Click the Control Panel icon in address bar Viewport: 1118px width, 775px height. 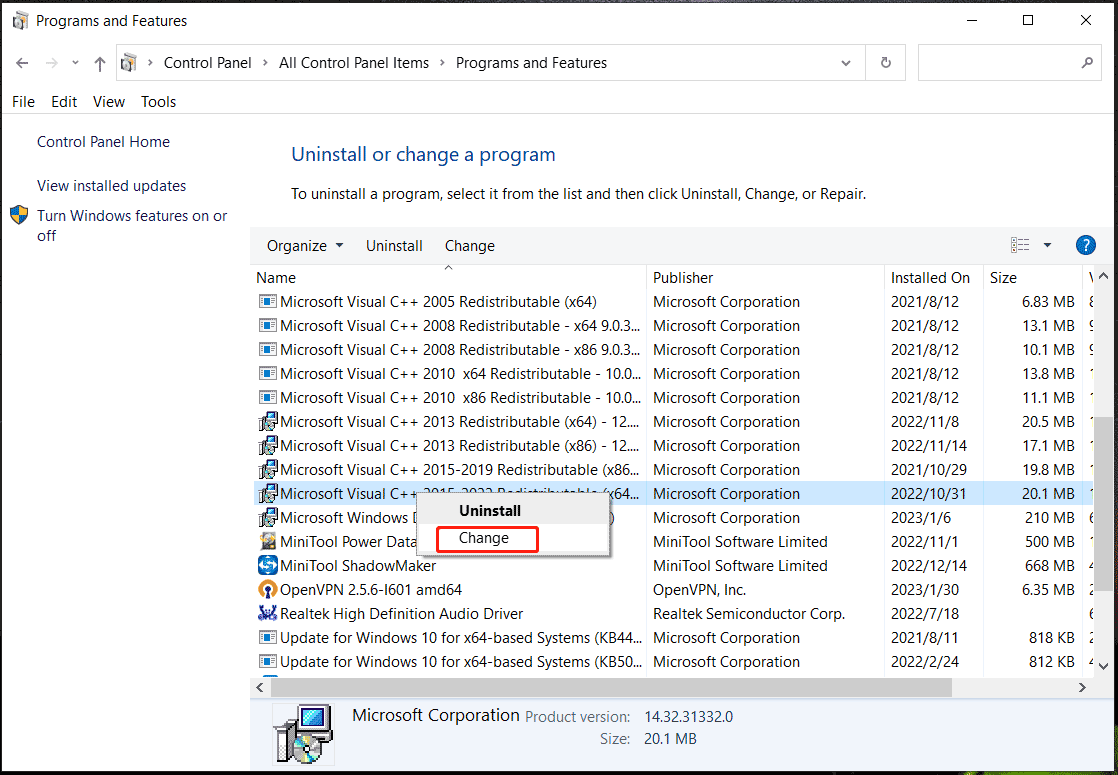point(129,62)
